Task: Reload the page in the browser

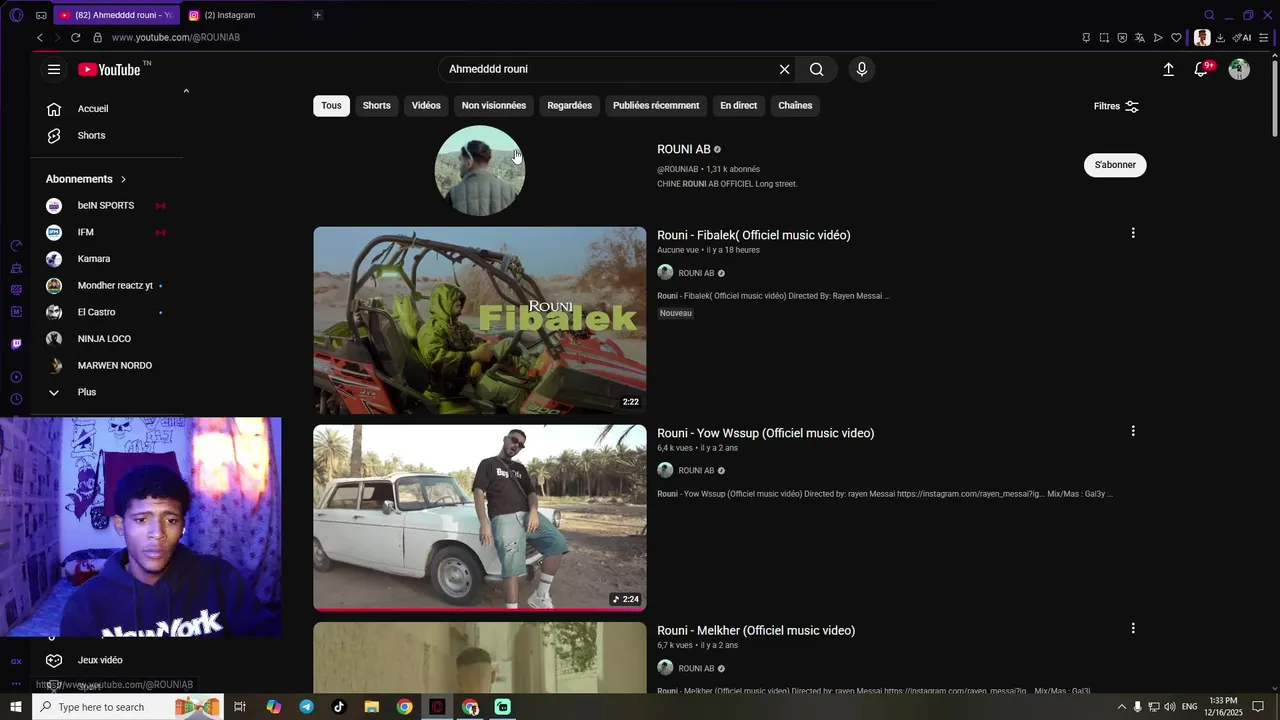Action: [75, 37]
